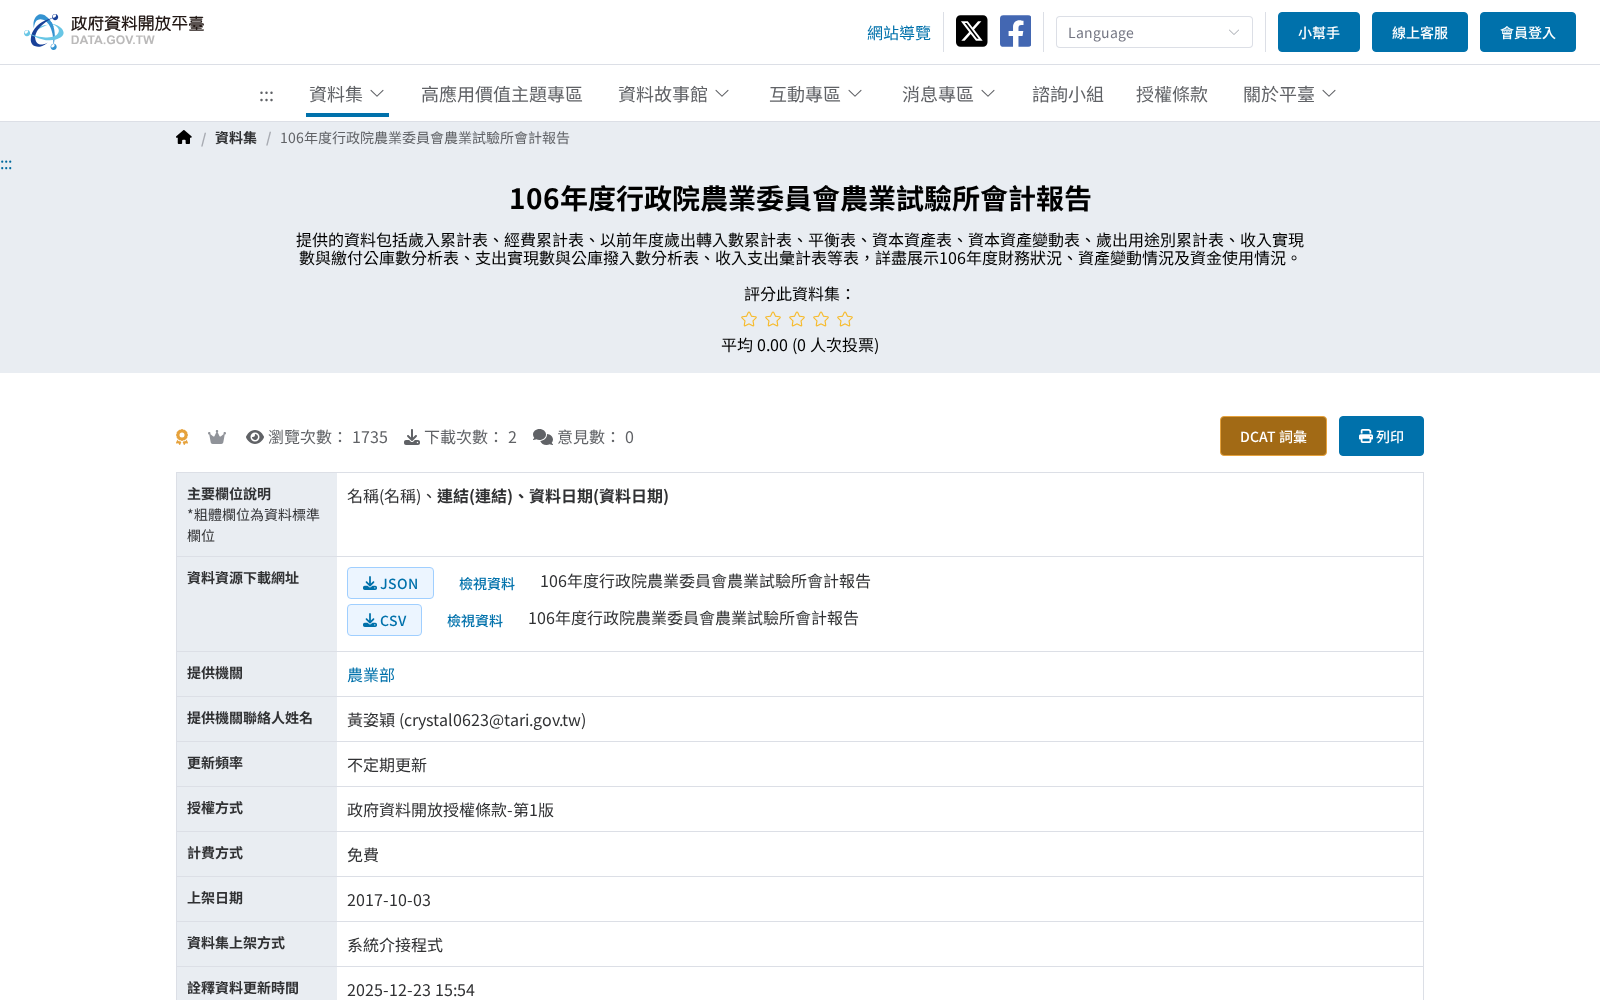Click the fifth rating star
Screen dimensions: 1600x1000
click(x=845, y=319)
